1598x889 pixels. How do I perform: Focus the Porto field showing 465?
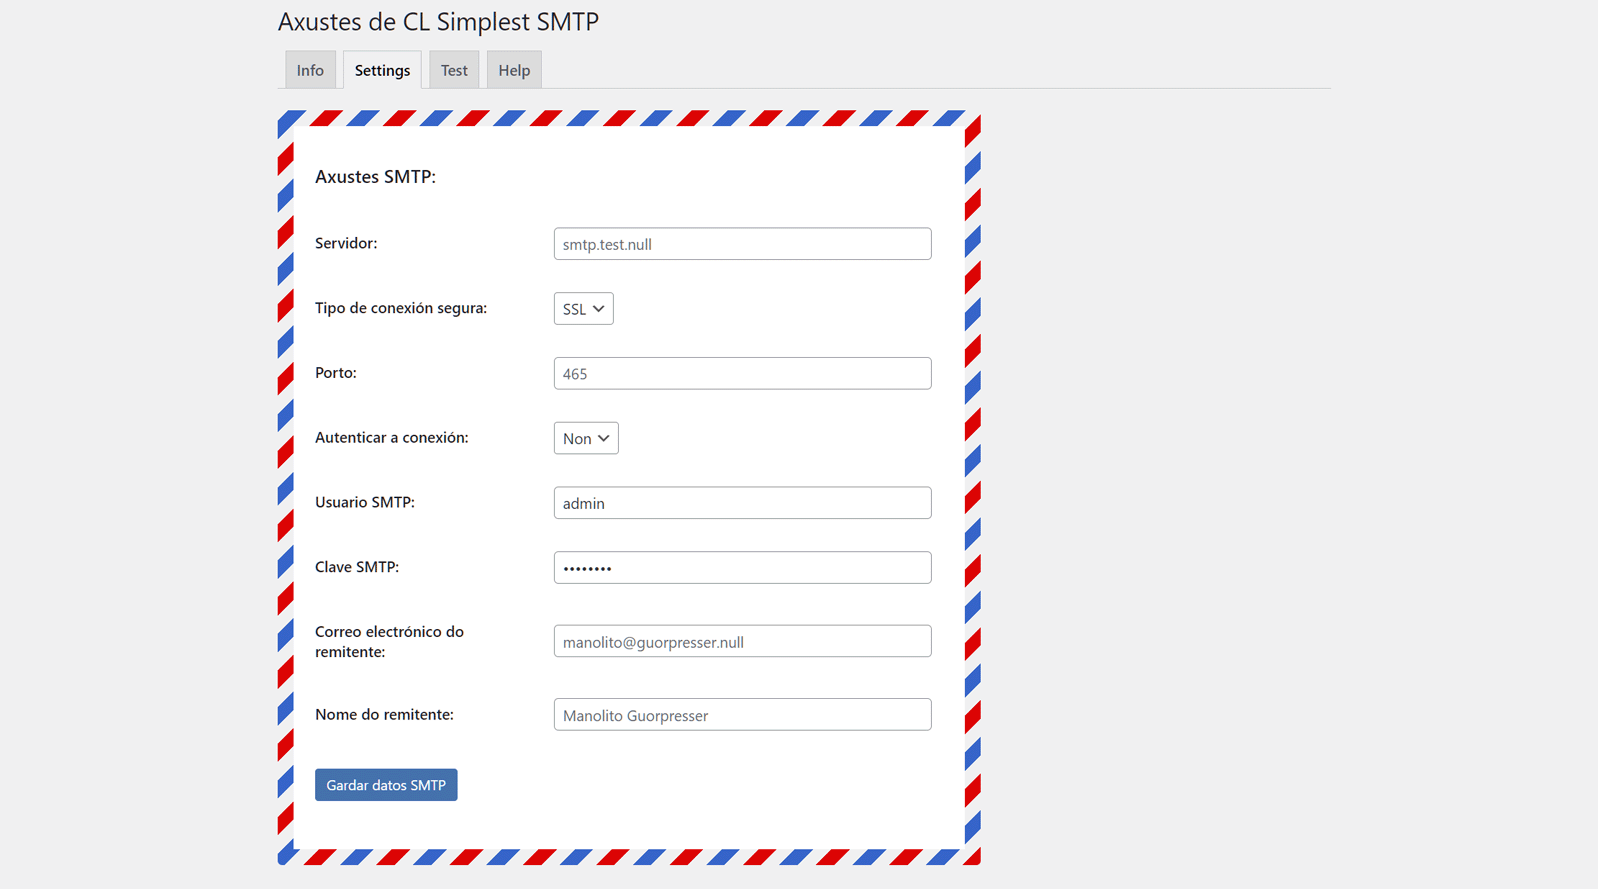click(x=742, y=373)
